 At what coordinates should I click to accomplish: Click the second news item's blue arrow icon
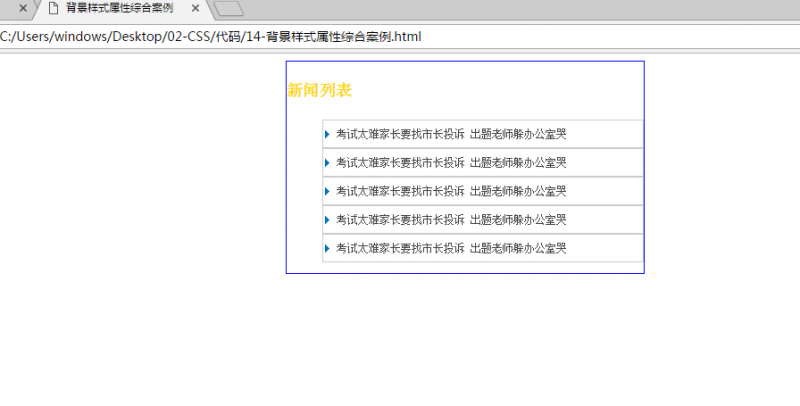pyautogui.click(x=327, y=162)
